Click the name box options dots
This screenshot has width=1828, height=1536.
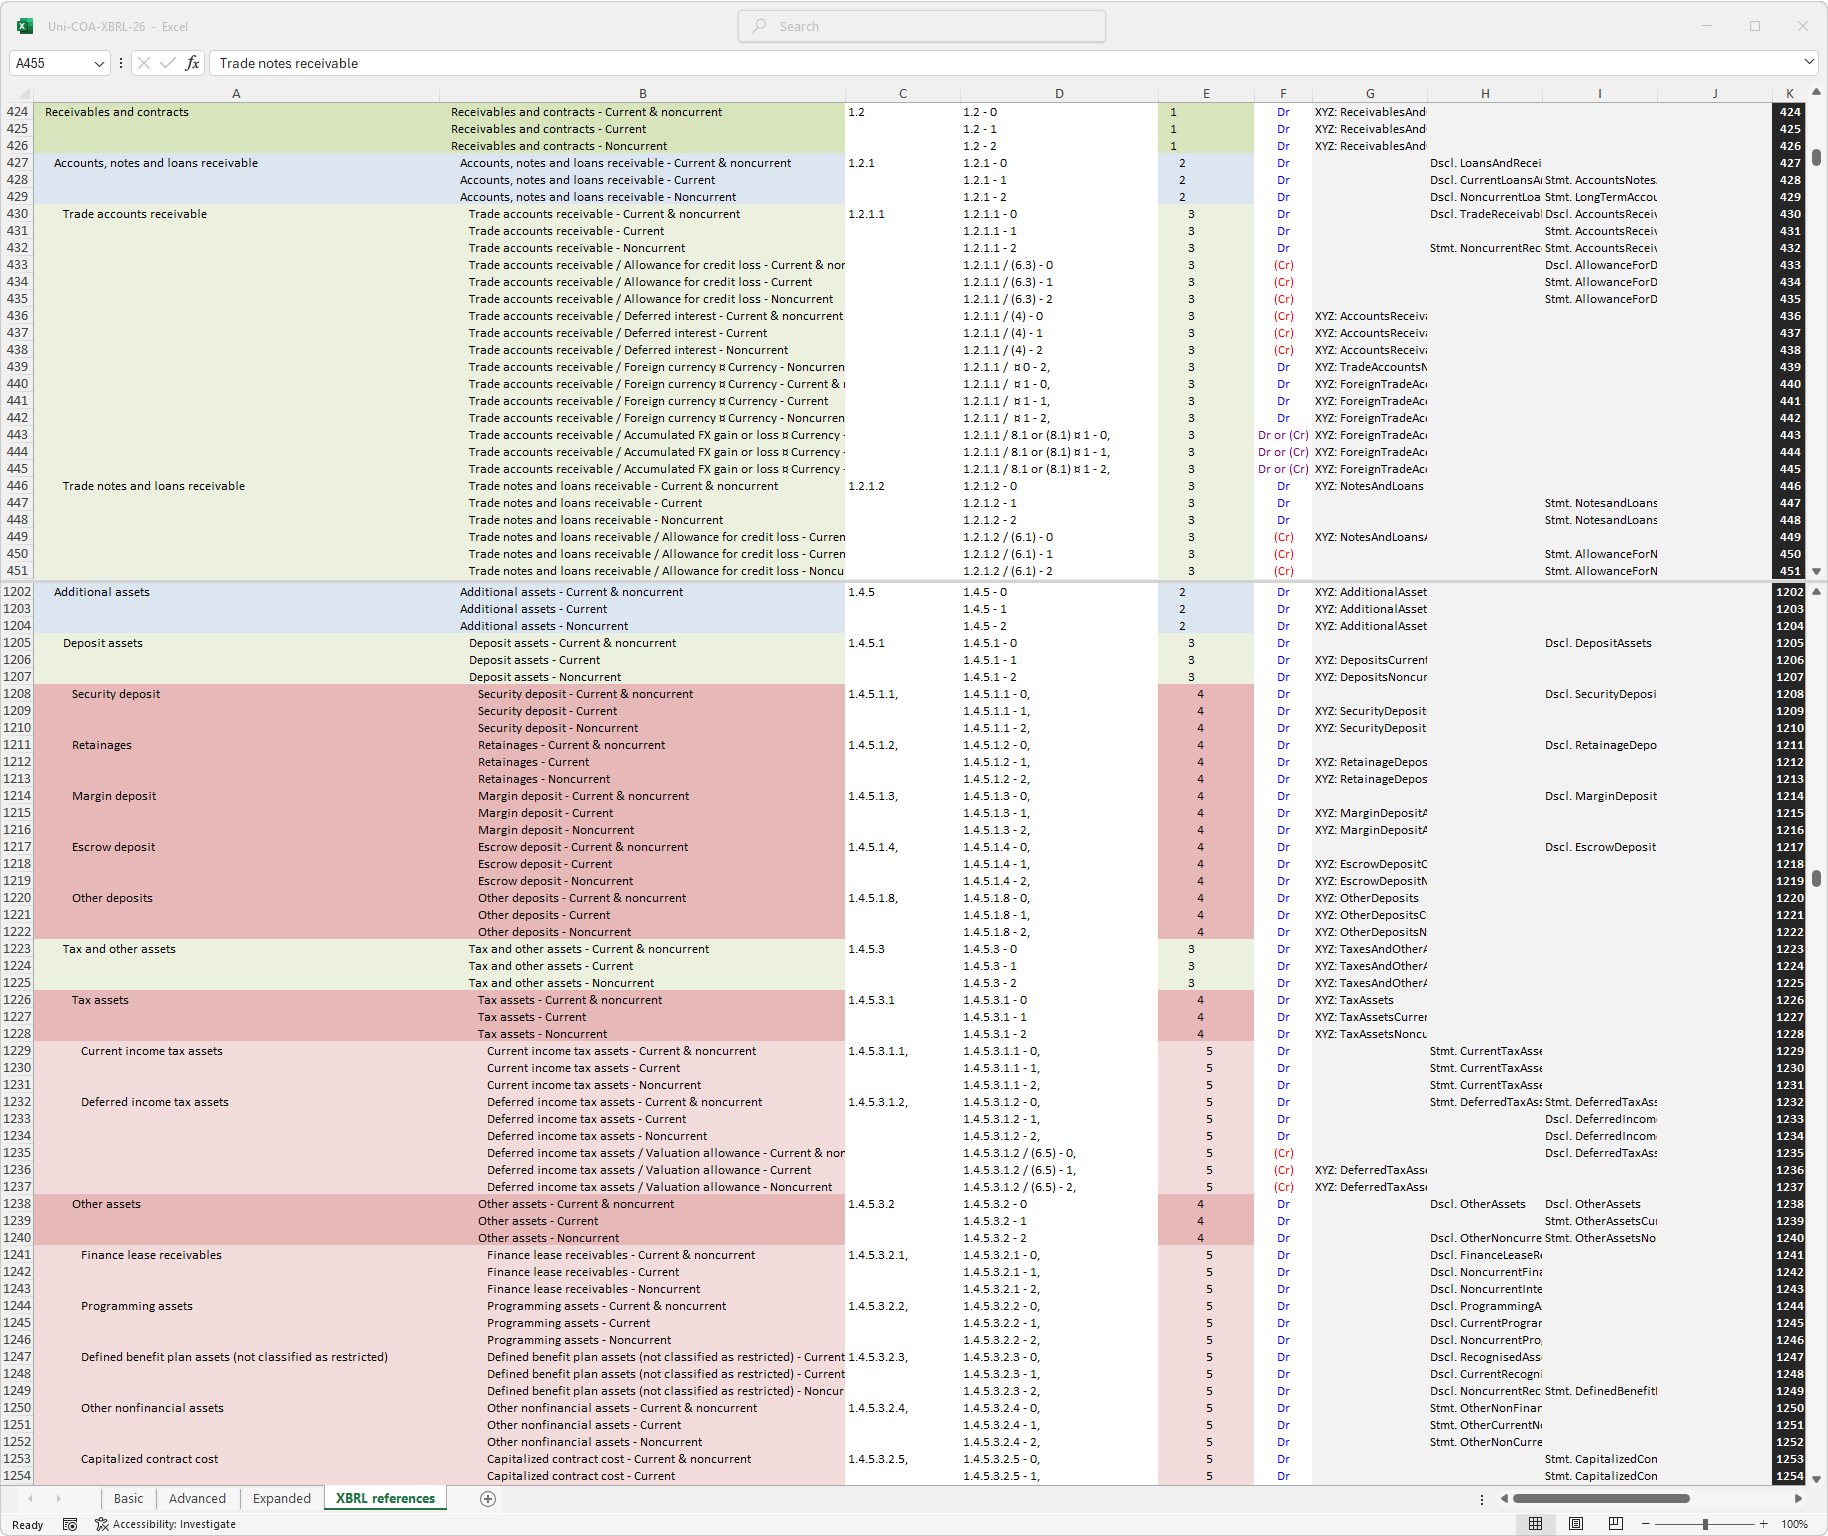121,63
